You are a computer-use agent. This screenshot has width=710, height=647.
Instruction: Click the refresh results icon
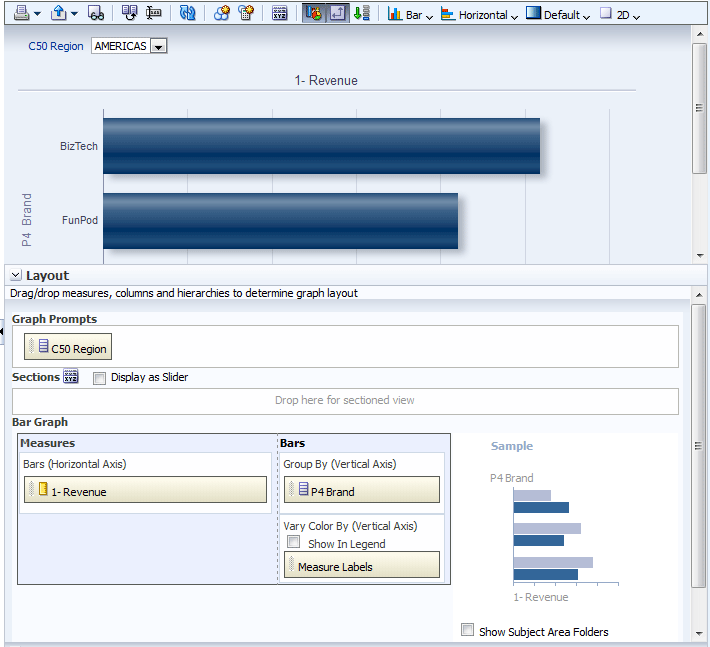(x=188, y=14)
